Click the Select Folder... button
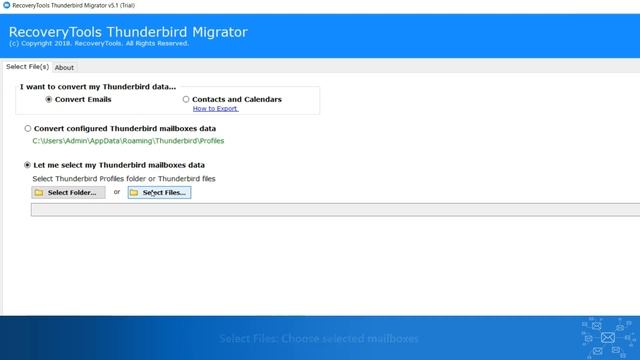Screen dimensions: 640x360 click(68, 192)
